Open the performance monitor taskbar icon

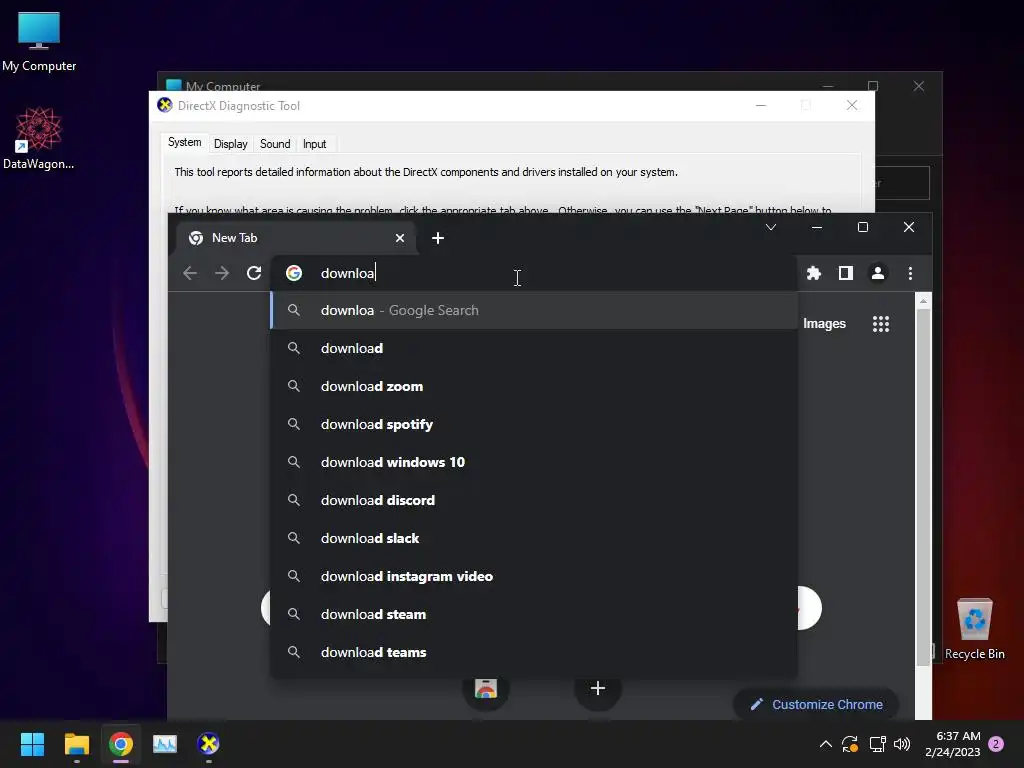165,744
